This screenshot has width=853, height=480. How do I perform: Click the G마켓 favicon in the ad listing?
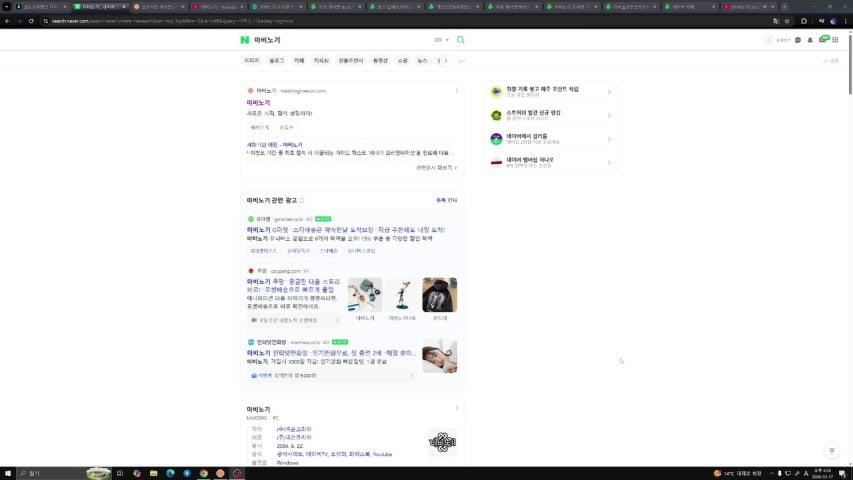251,219
